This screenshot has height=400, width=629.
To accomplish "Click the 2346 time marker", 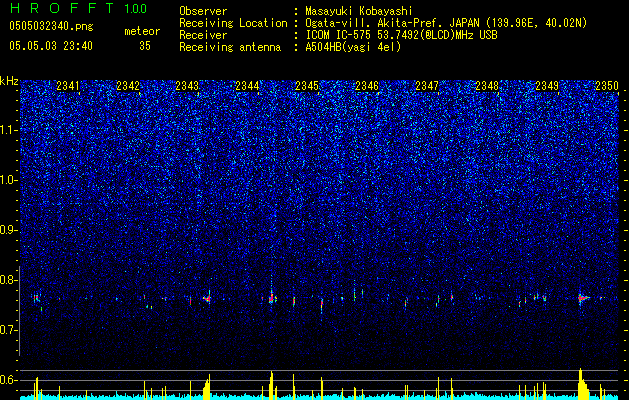I will (367, 86).
